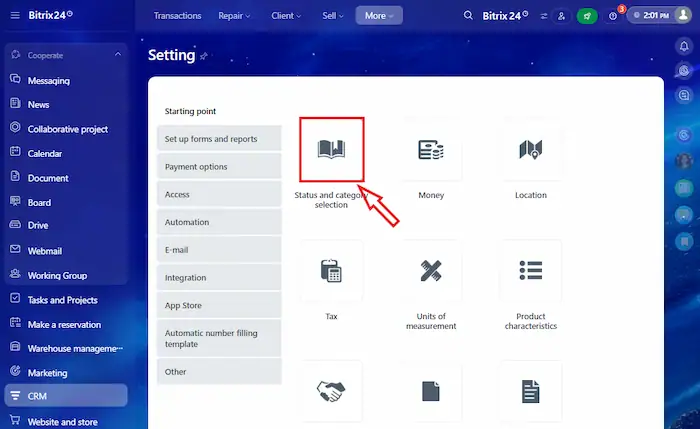Click the invite user icon in header
Viewport: 700px width, 429px height.
[561, 16]
